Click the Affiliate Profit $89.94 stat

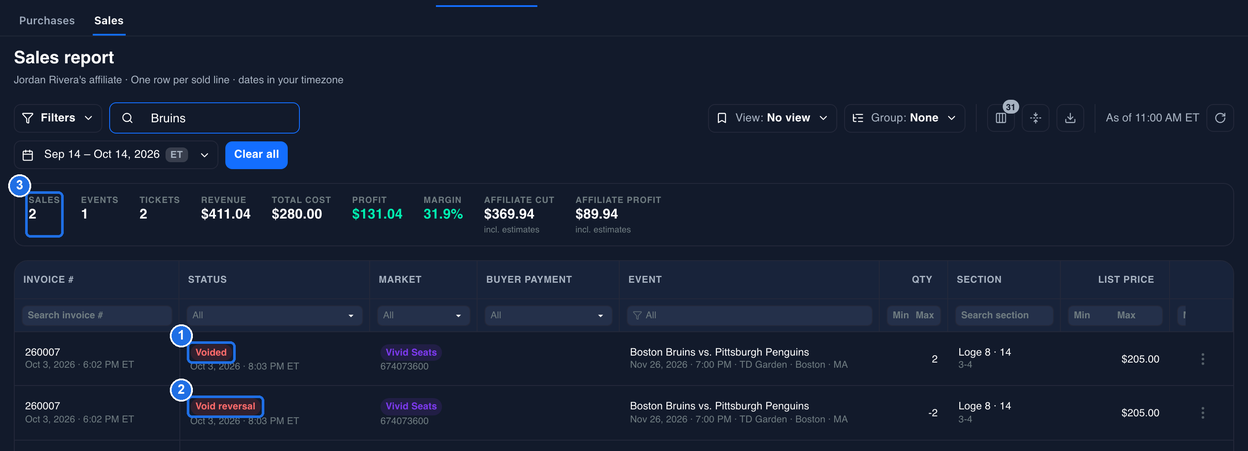[618, 214]
